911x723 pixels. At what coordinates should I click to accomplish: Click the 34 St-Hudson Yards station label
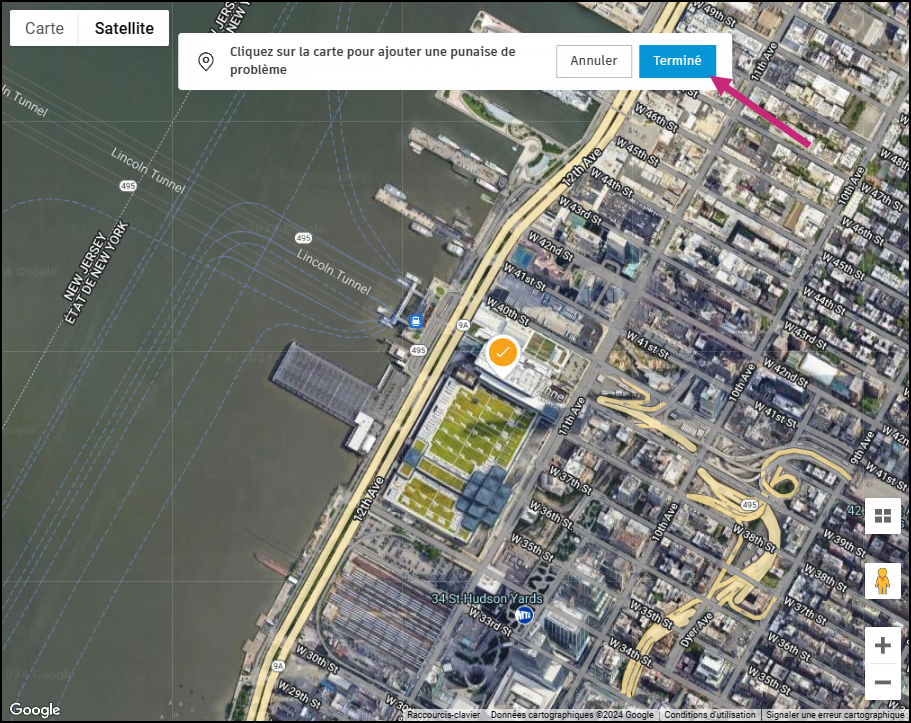(x=487, y=598)
